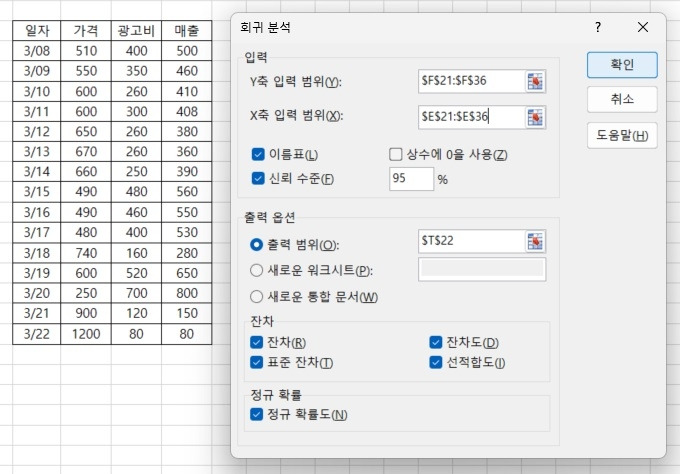This screenshot has height=474, width=680.
Task: Click the question mark help icon in title bar
Action: 598,27
